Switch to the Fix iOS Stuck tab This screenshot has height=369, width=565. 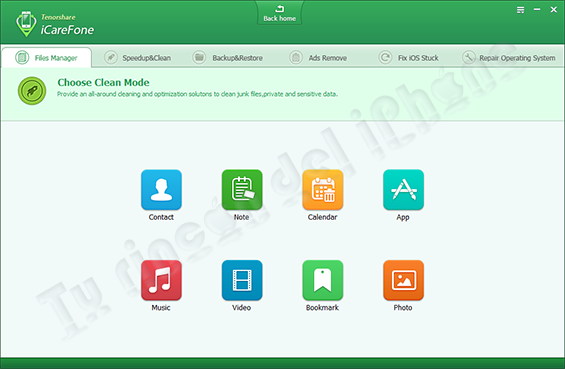pyautogui.click(x=409, y=58)
